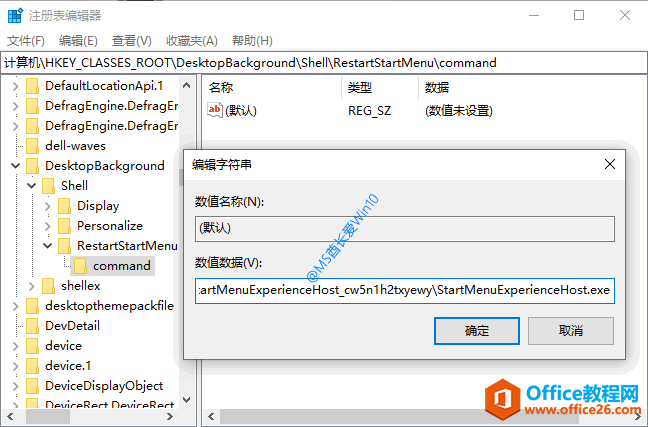Viewport: 648px width, 427px height.
Task: Close the 编辑字符串 dialog
Action: tap(610, 165)
